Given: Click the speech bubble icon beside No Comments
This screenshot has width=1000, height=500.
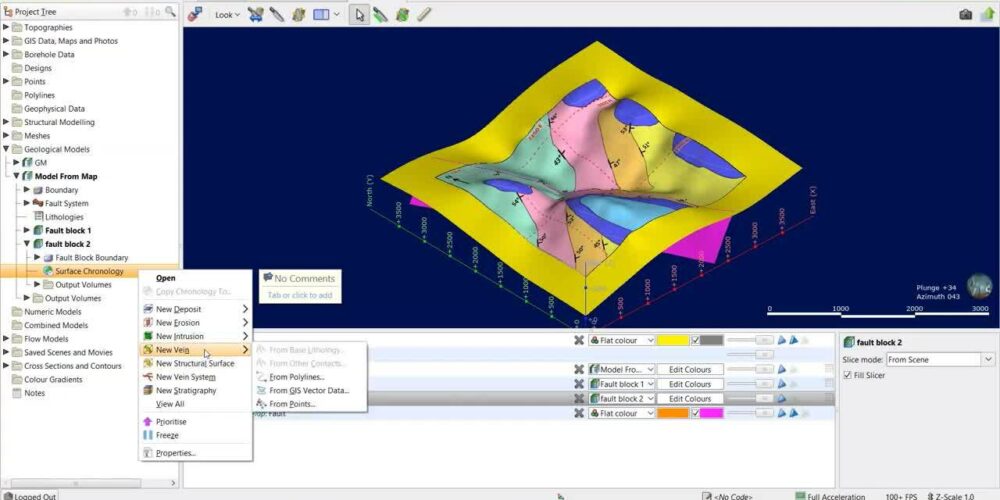Looking at the screenshot, I should click(268, 278).
